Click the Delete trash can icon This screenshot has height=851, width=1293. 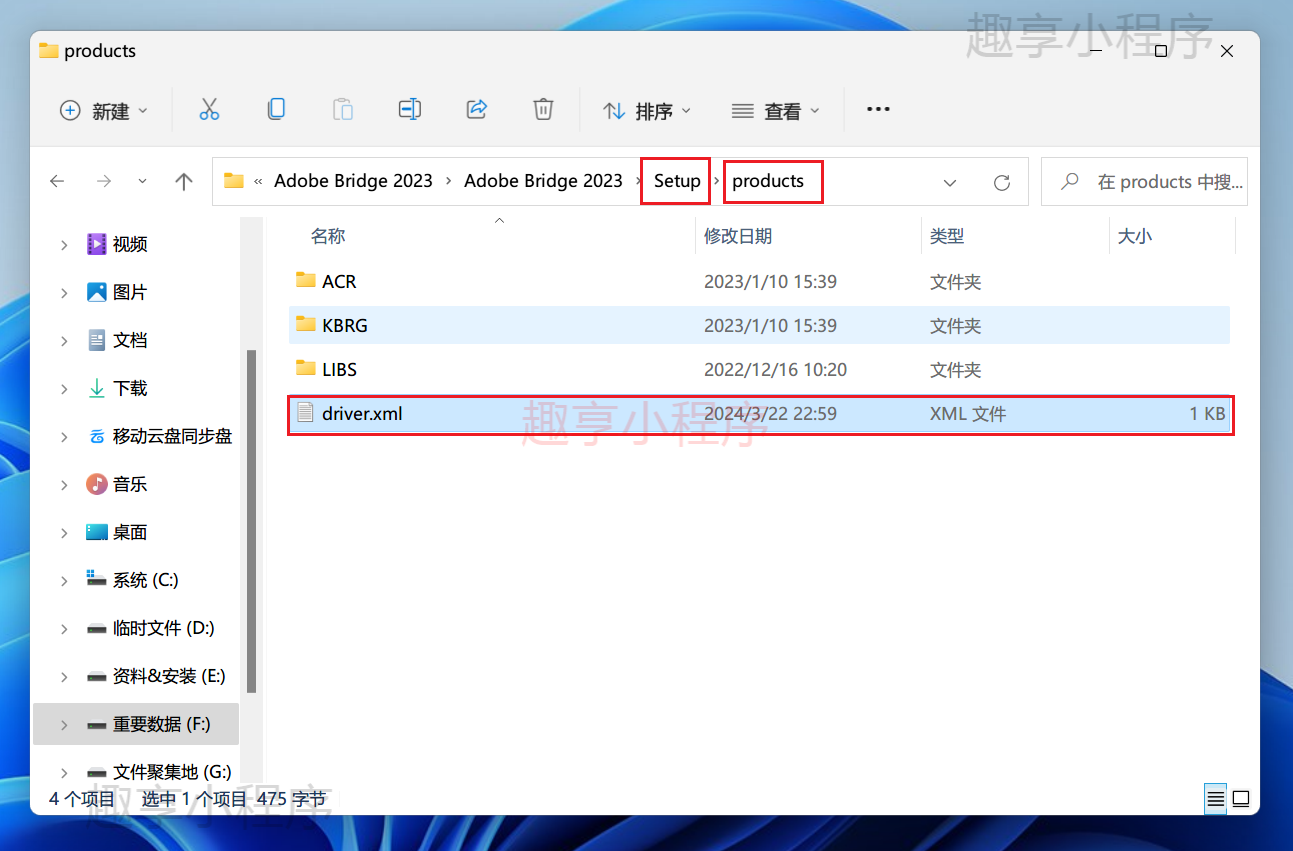click(x=543, y=110)
